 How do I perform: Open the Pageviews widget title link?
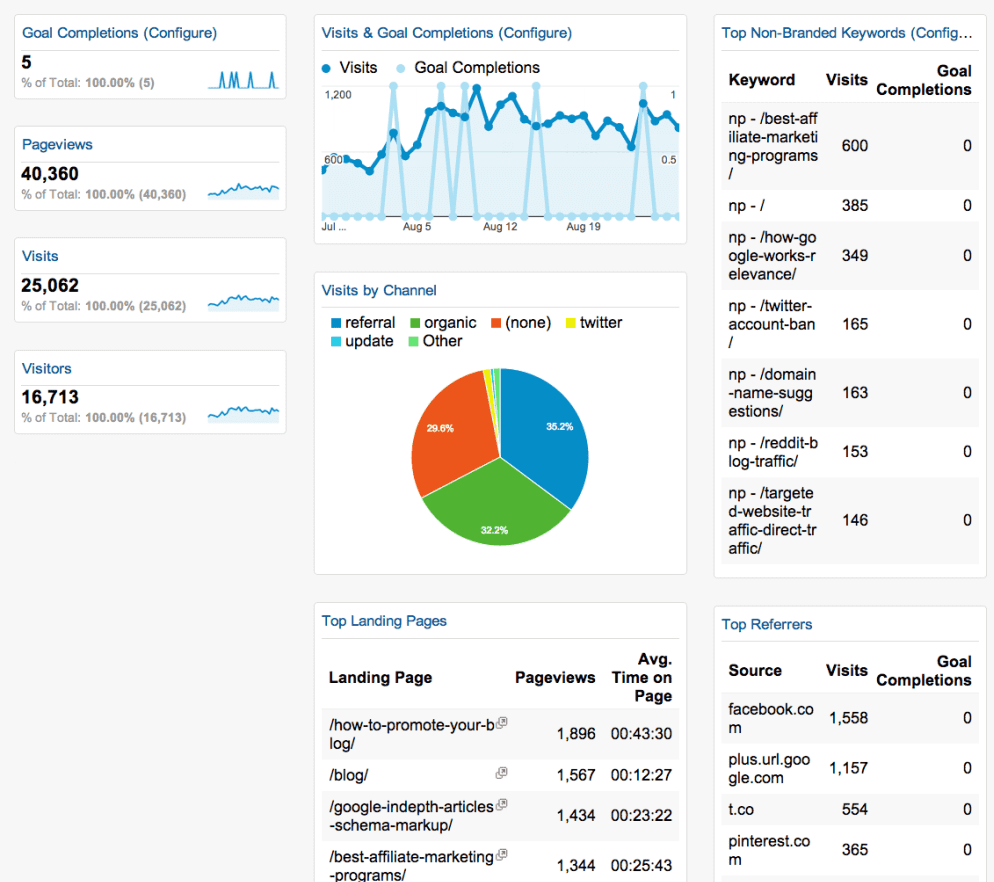coord(57,143)
